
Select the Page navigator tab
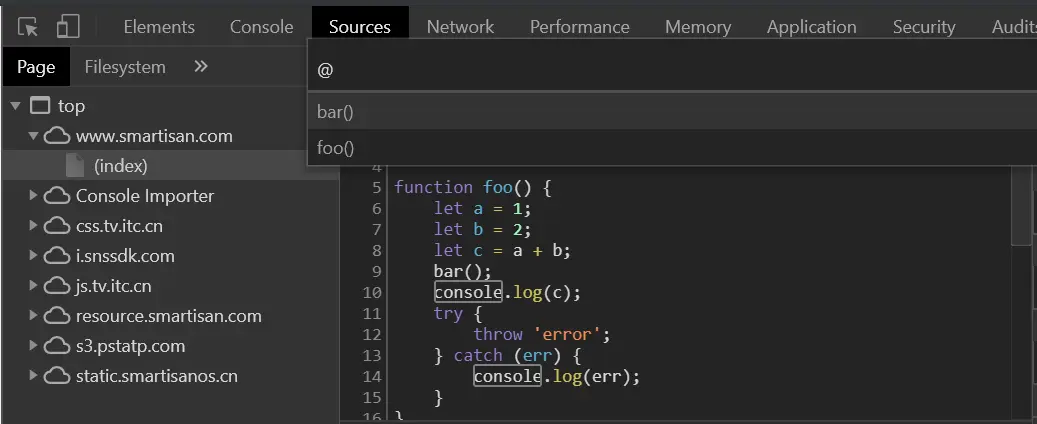coord(36,67)
